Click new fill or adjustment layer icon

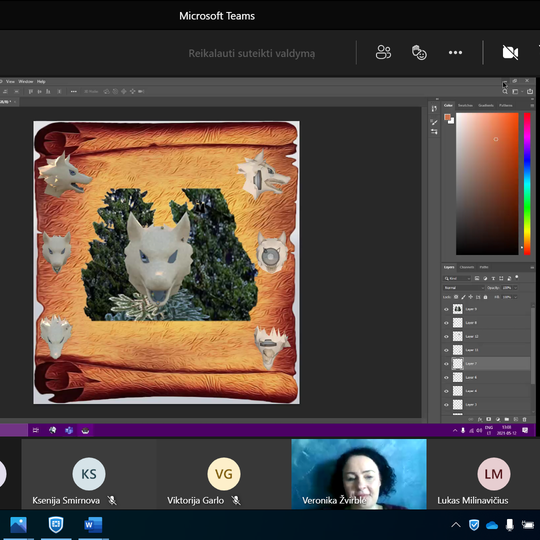point(498,419)
